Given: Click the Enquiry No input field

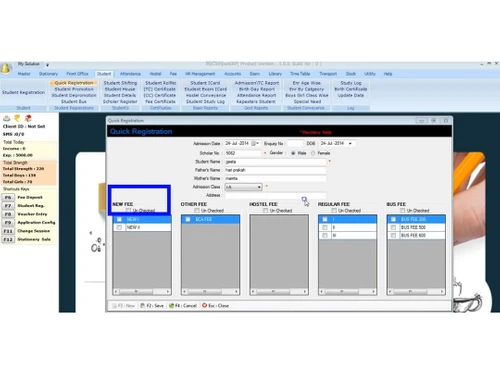Looking at the screenshot, I should (x=295, y=143).
